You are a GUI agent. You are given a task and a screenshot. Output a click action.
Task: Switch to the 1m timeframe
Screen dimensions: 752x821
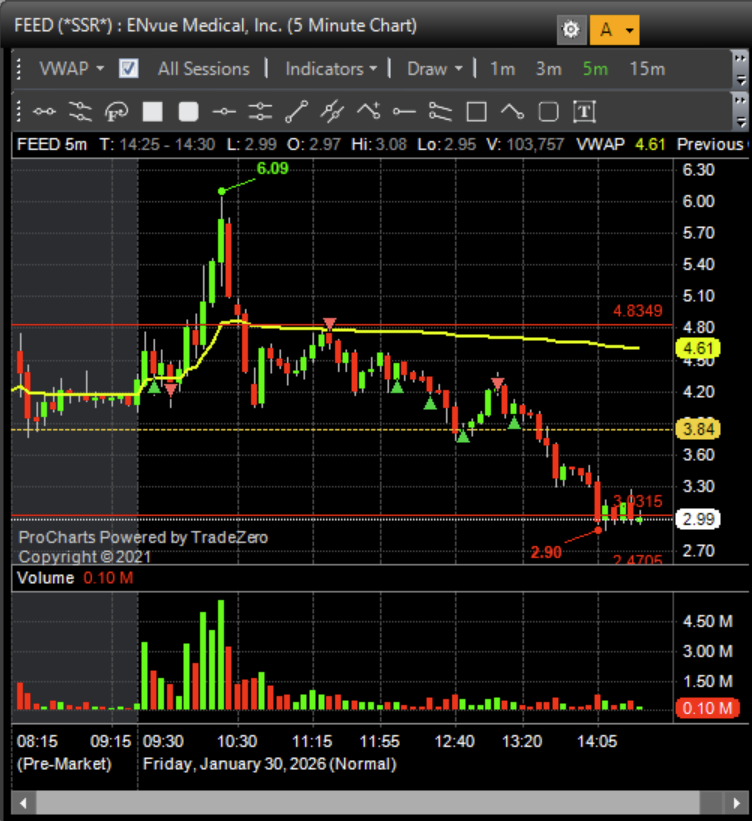pos(502,69)
